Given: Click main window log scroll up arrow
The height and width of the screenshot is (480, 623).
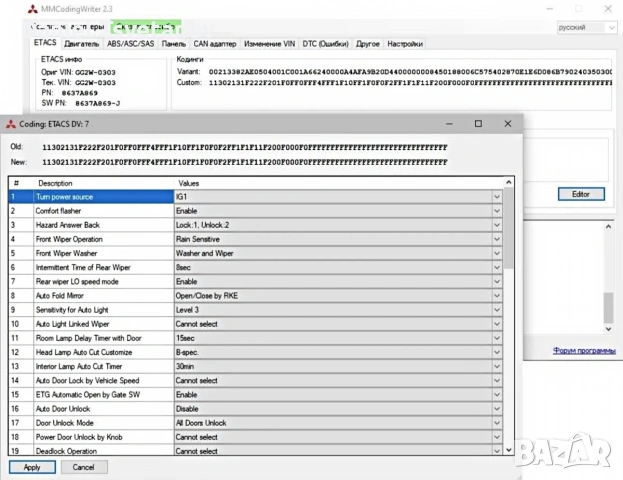Looking at the screenshot, I should (608, 226).
